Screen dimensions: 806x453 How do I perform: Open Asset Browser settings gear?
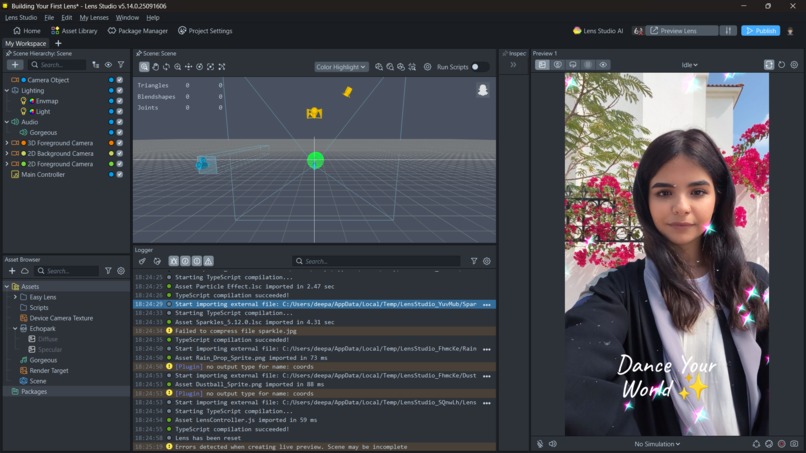coord(121,271)
